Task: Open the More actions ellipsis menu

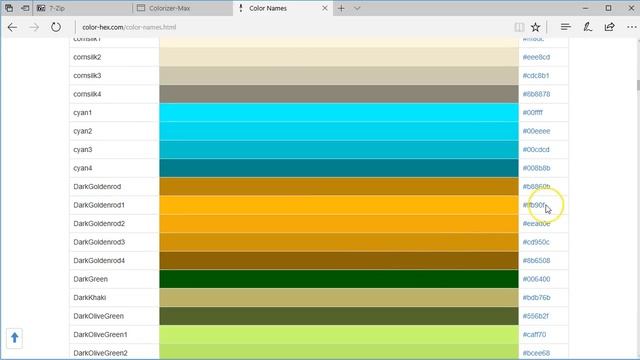Action: [631, 27]
